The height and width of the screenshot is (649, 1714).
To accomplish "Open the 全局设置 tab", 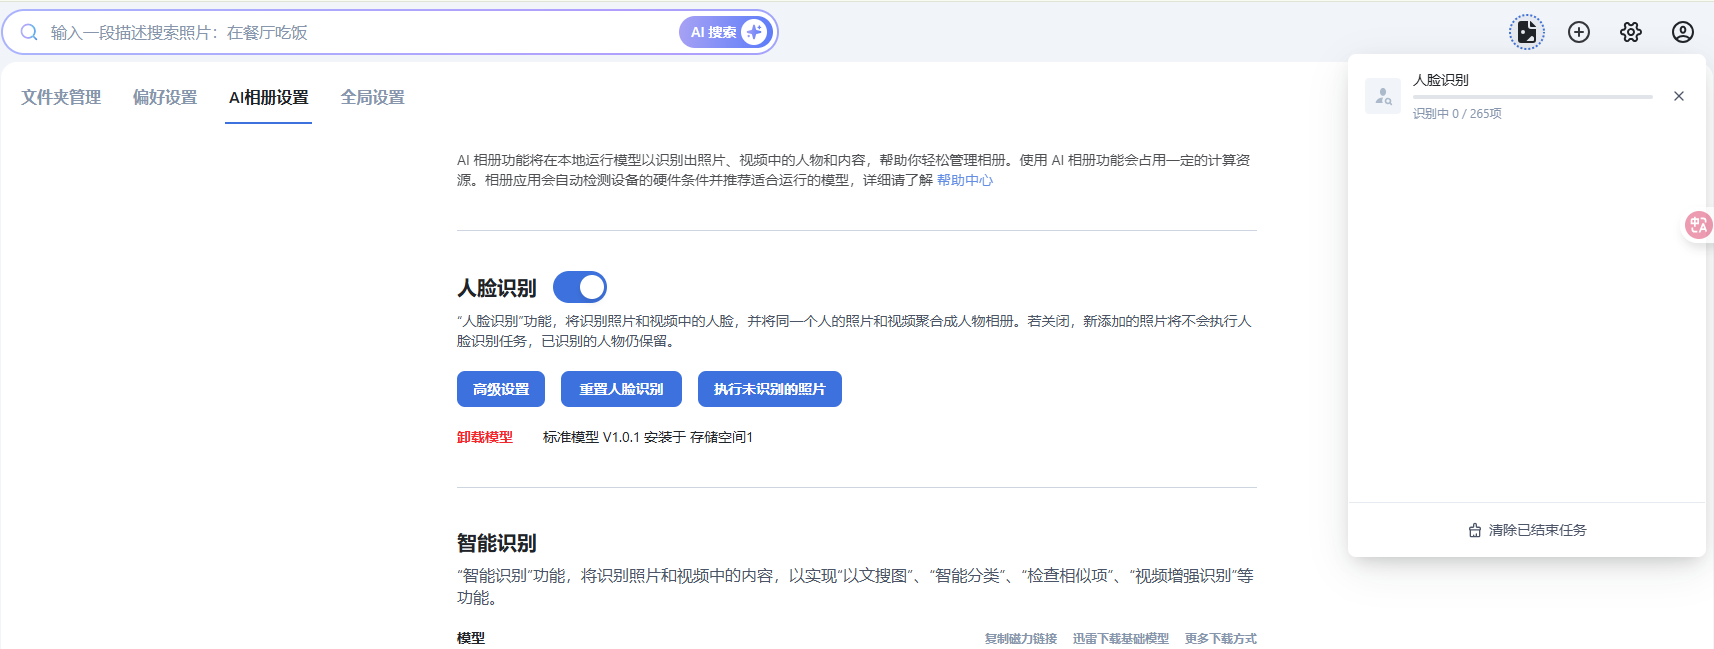I will pos(372,97).
